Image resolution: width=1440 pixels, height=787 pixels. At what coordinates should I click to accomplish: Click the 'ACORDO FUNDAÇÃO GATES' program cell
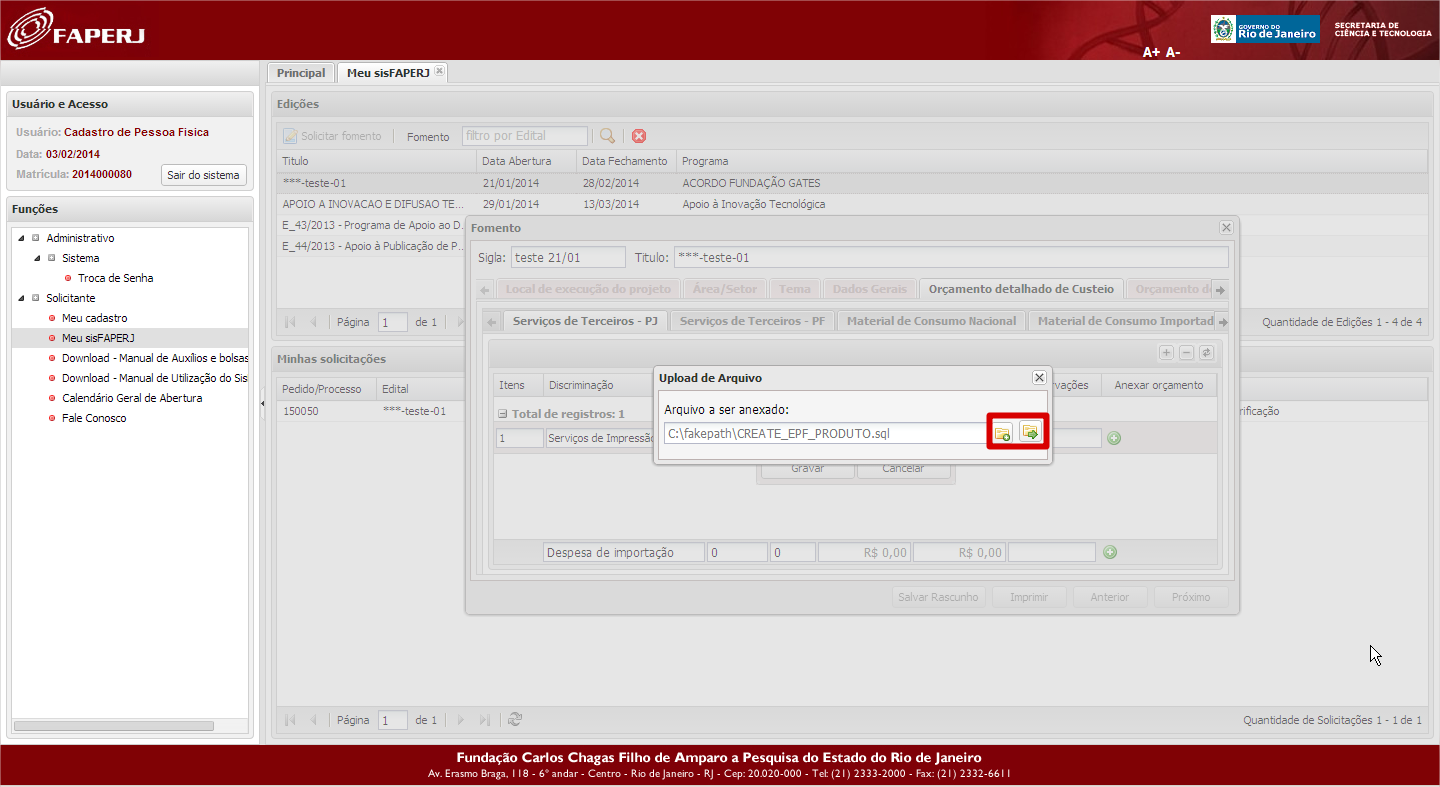tap(751, 183)
